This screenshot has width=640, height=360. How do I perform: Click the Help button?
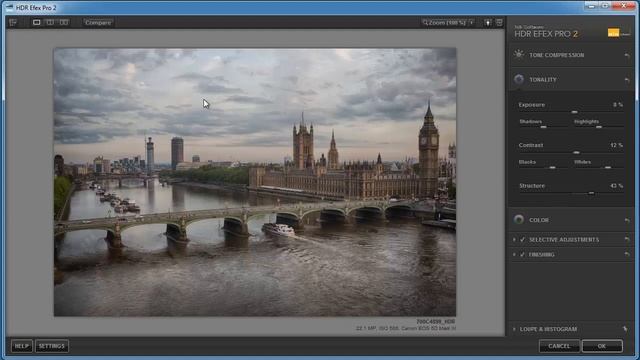click(22, 346)
